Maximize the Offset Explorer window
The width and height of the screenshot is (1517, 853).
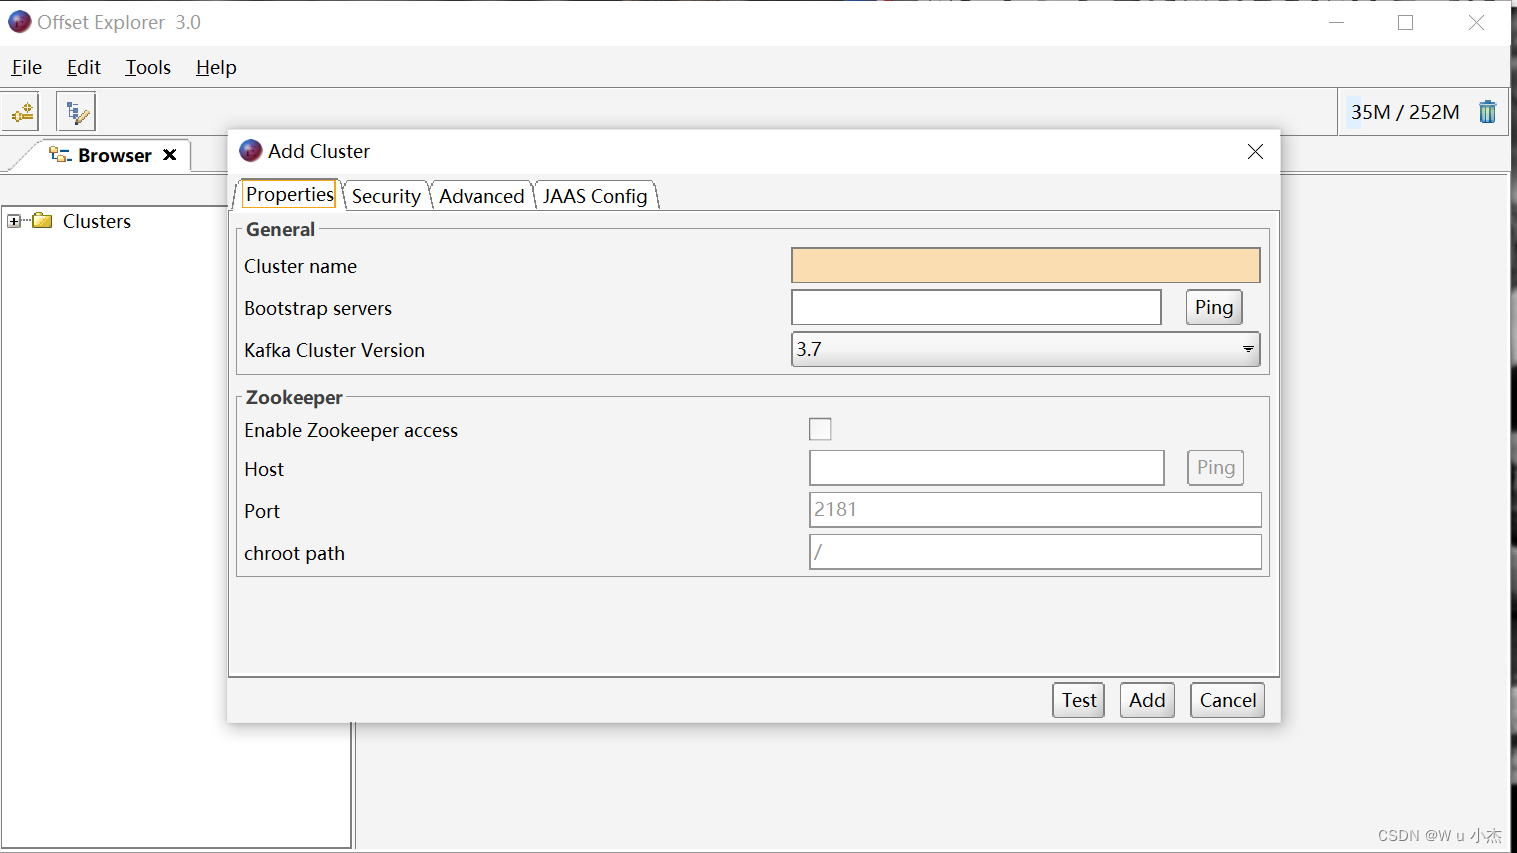[1406, 22]
